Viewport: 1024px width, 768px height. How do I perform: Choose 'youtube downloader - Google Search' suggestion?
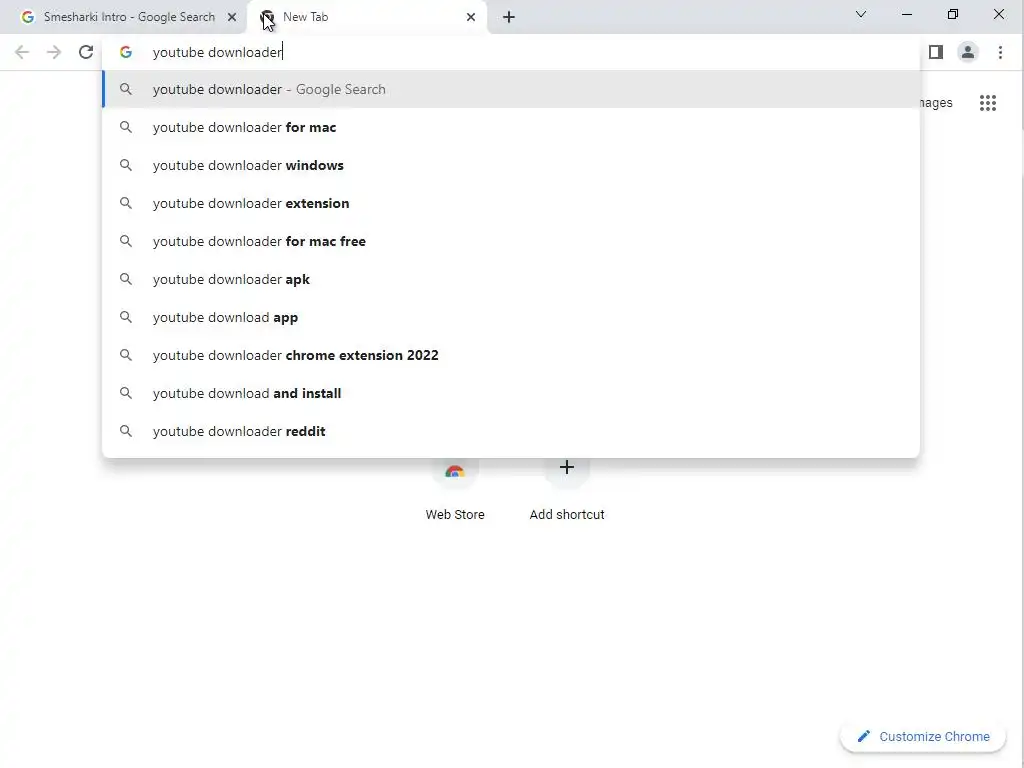[x=511, y=89]
